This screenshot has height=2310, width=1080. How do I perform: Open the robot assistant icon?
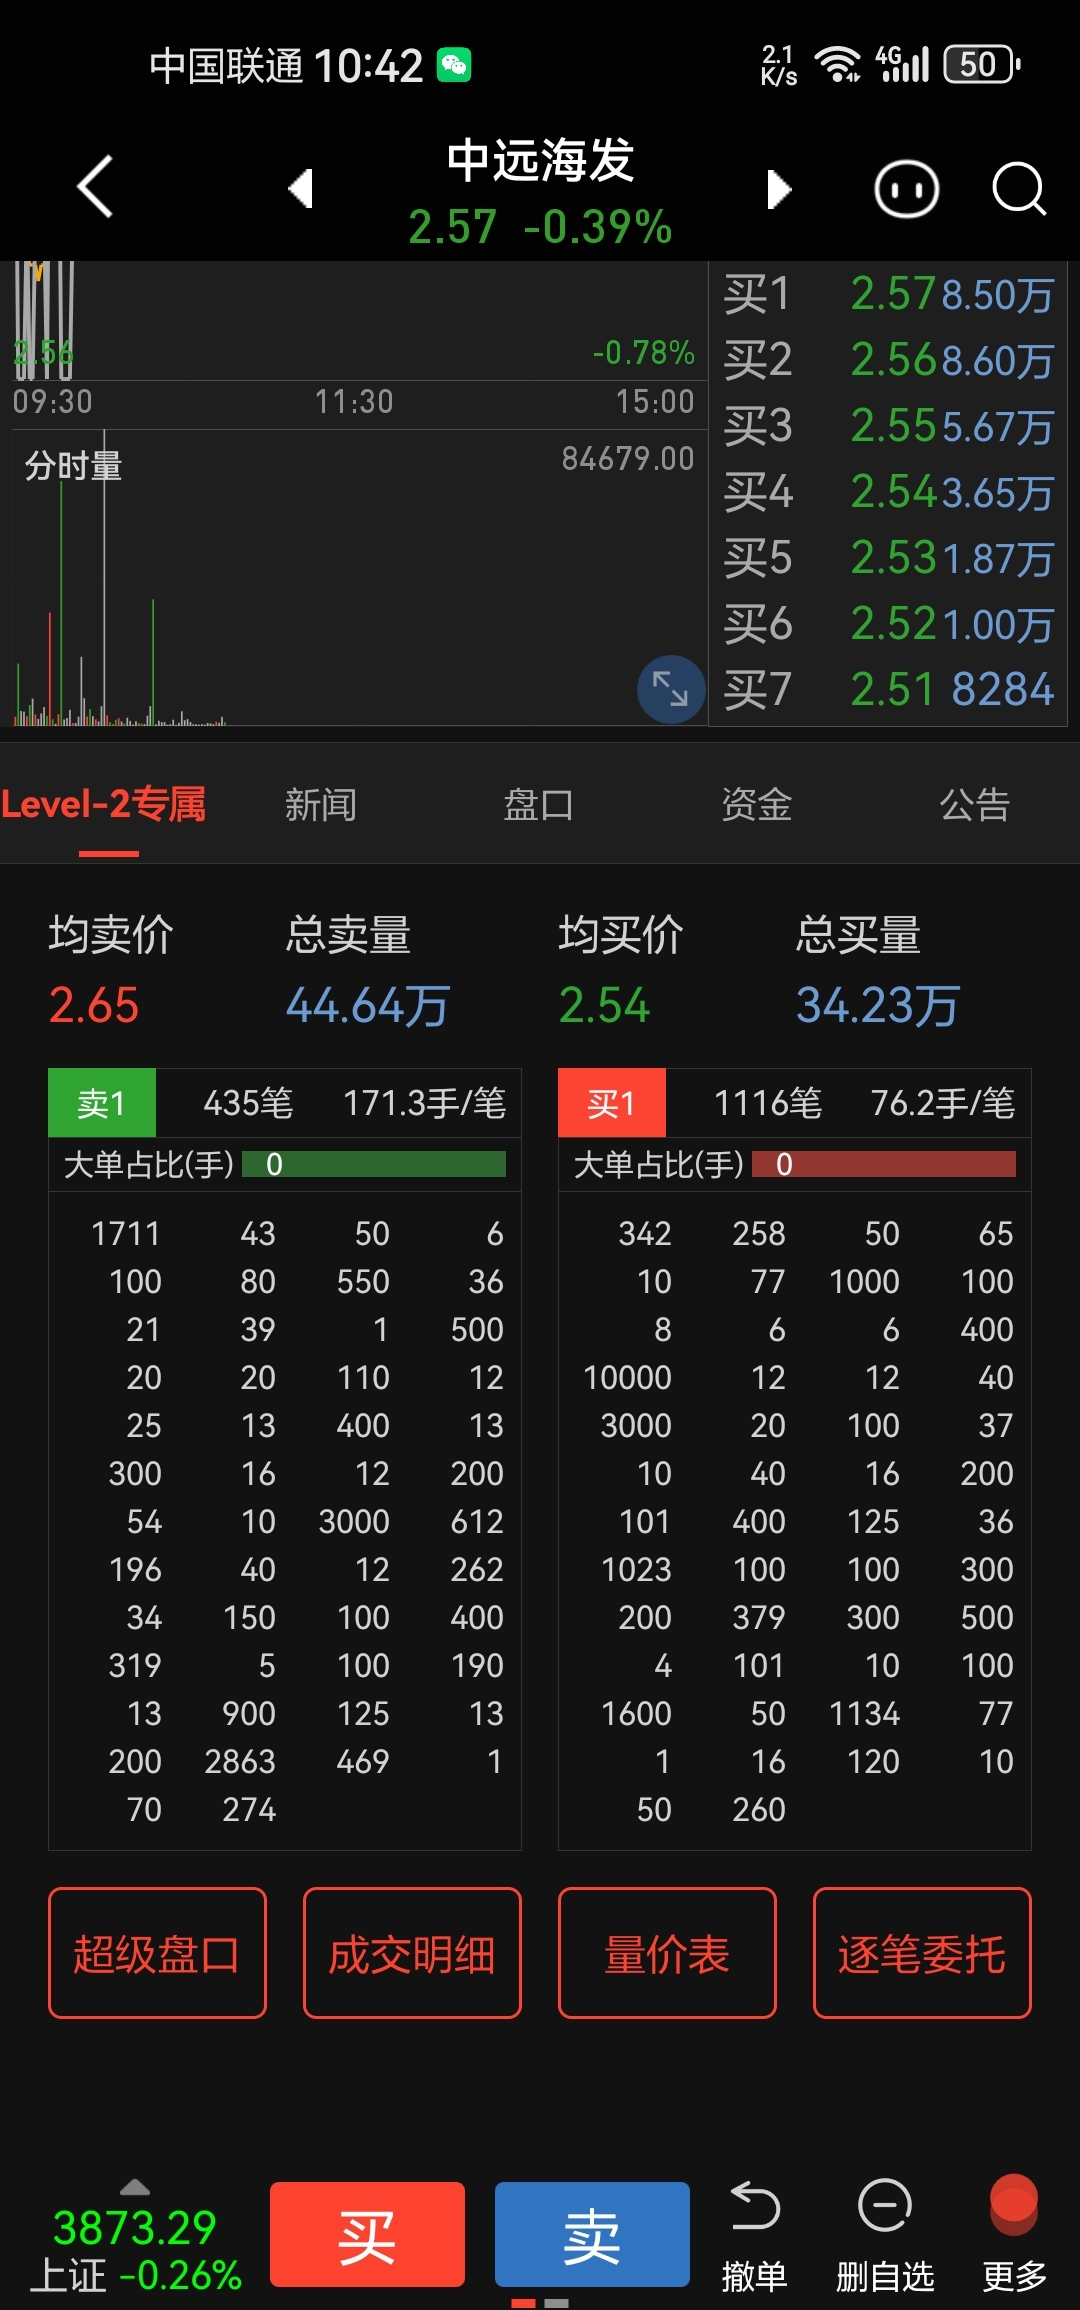click(906, 189)
